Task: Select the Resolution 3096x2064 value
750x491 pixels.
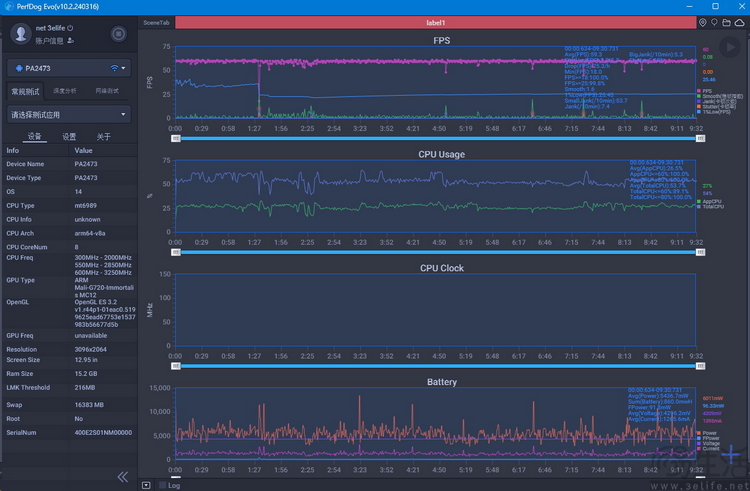Action: click(x=90, y=349)
